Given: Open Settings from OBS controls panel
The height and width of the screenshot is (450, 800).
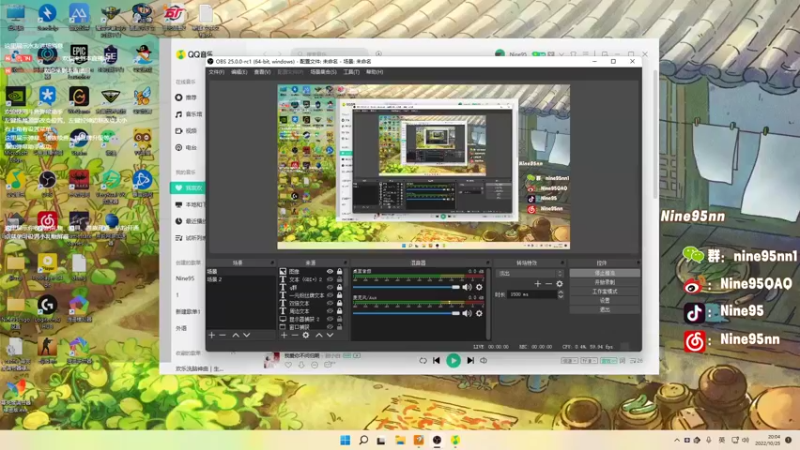Looking at the screenshot, I should point(605,301).
